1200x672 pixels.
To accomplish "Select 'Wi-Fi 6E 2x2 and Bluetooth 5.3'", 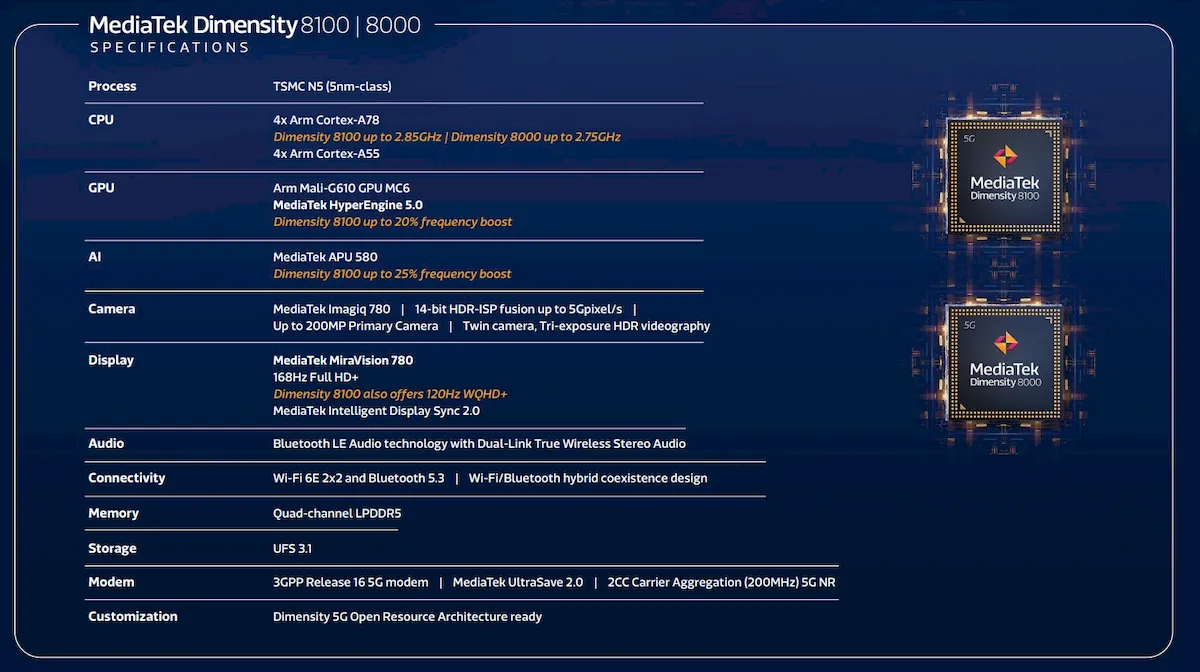I will click(x=358, y=478).
